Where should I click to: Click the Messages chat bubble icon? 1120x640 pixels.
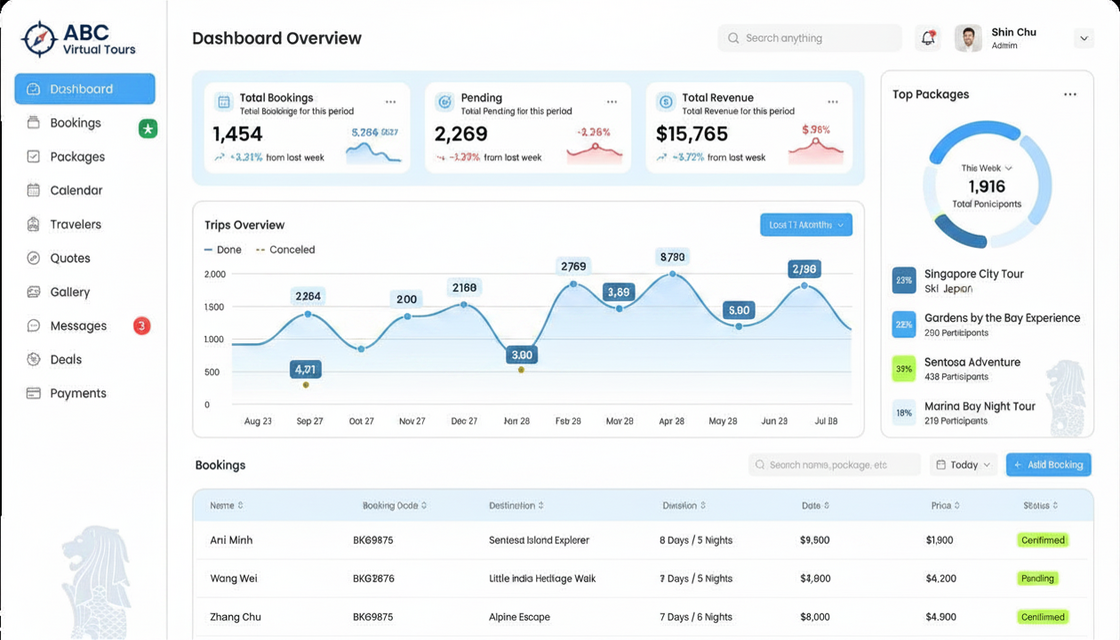click(34, 326)
